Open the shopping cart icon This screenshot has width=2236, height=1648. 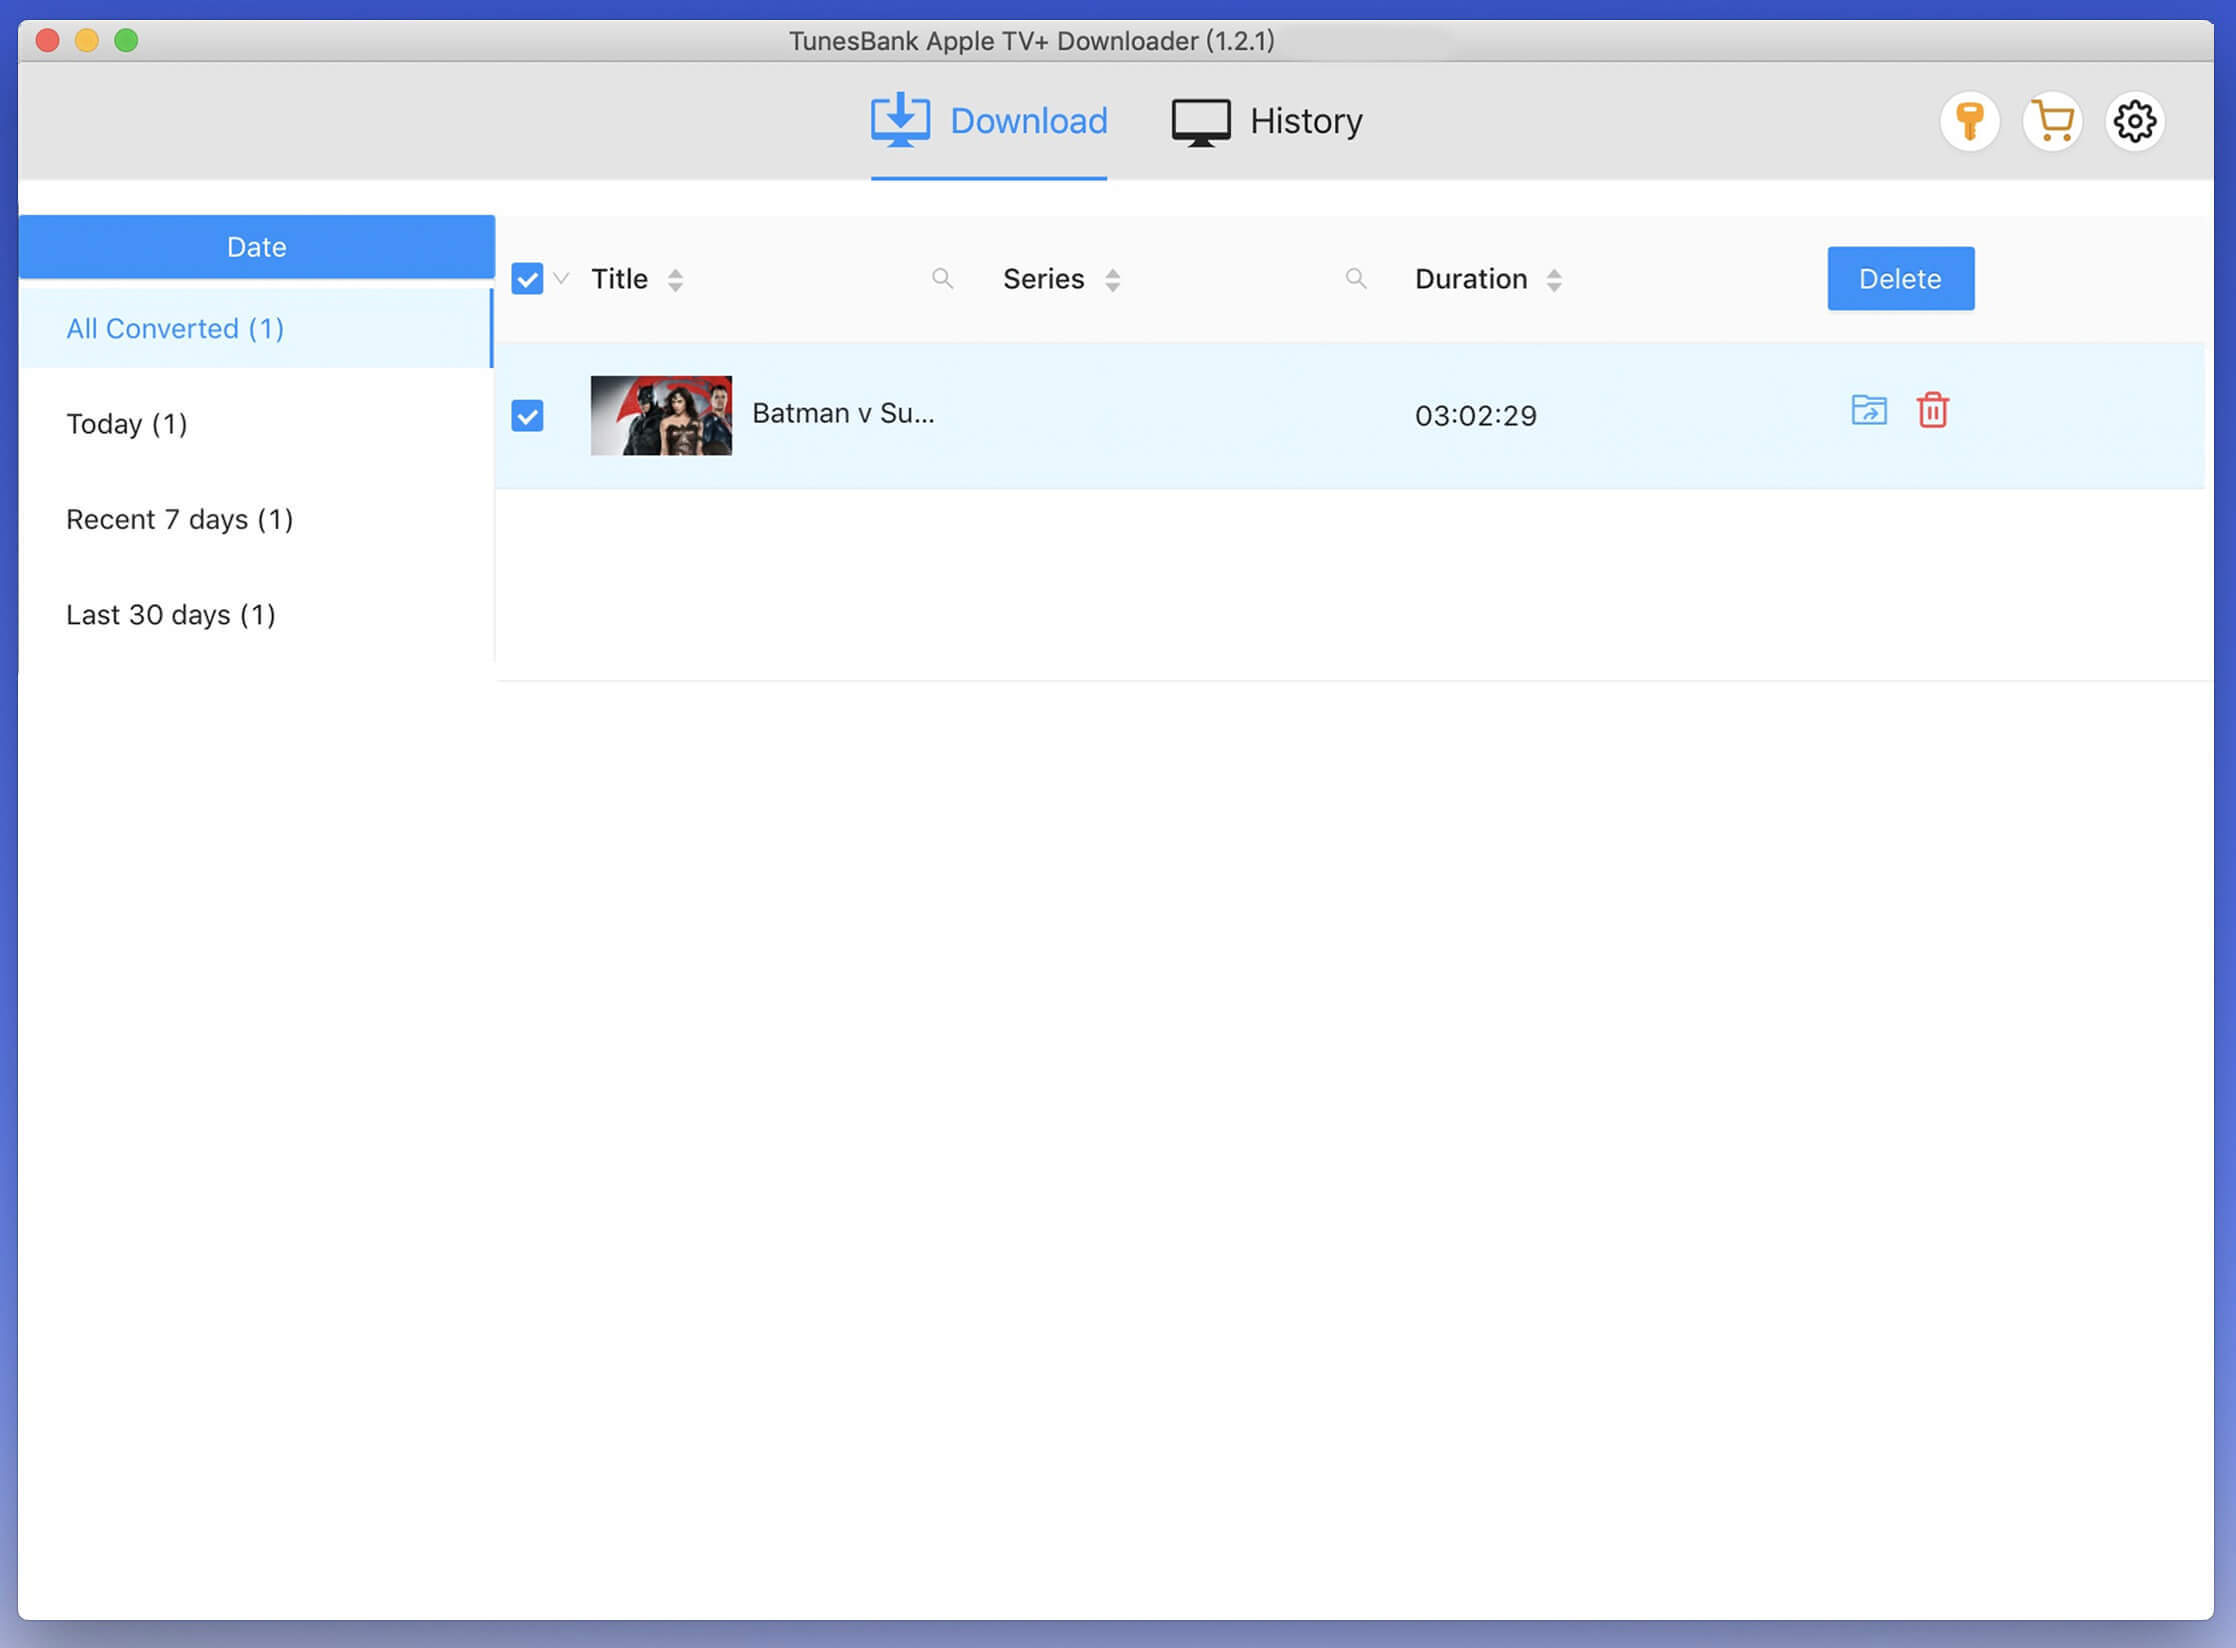point(2057,122)
